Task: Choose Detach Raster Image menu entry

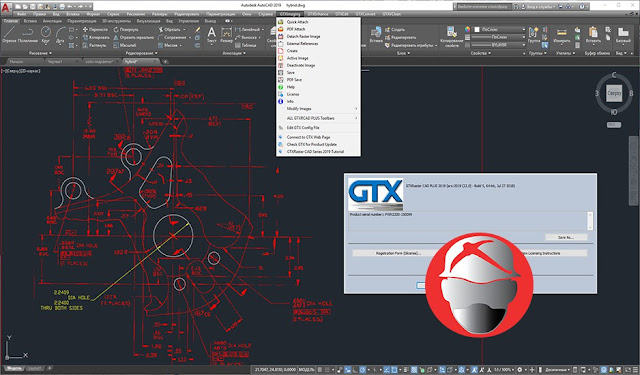Action: (318, 36)
